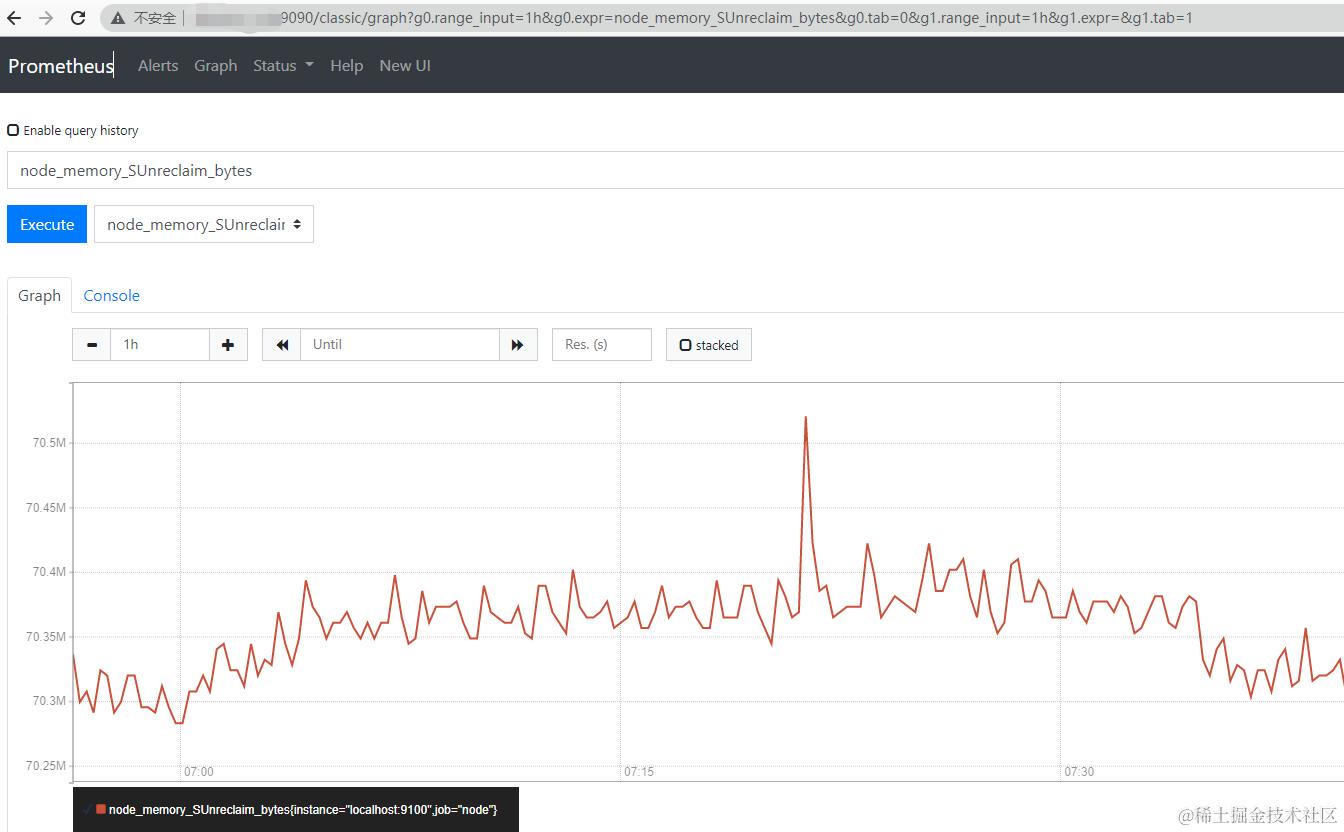
Task: Click the insecure site warning icon
Action: point(119,18)
